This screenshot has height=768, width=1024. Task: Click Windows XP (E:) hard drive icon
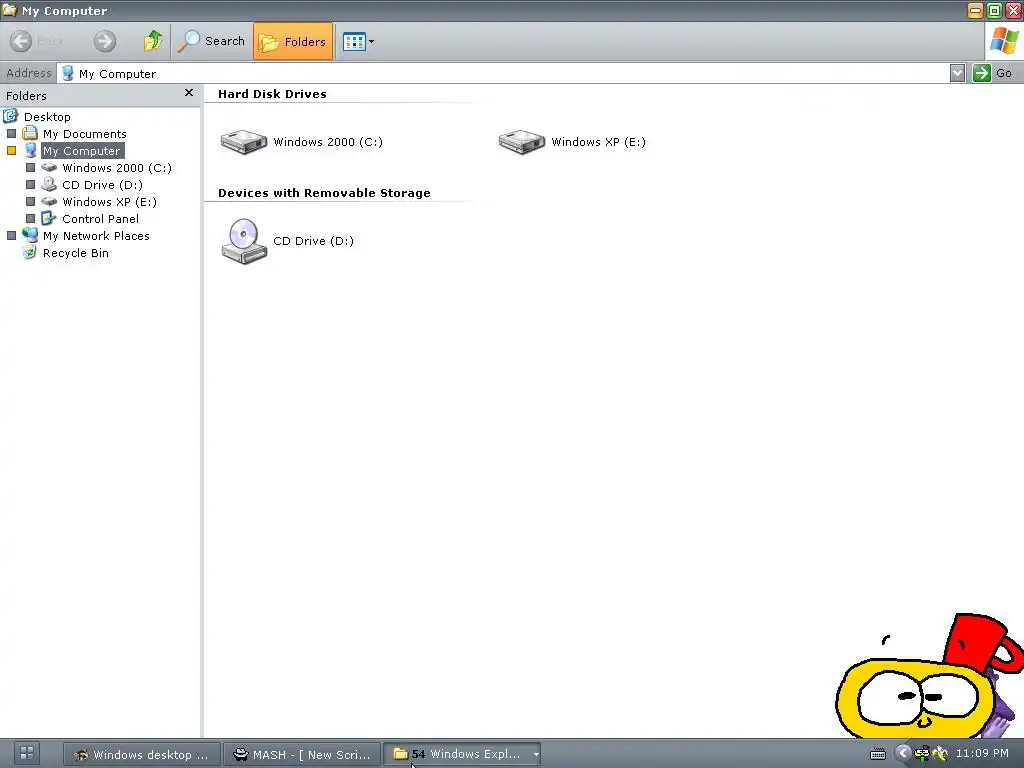pos(521,141)
